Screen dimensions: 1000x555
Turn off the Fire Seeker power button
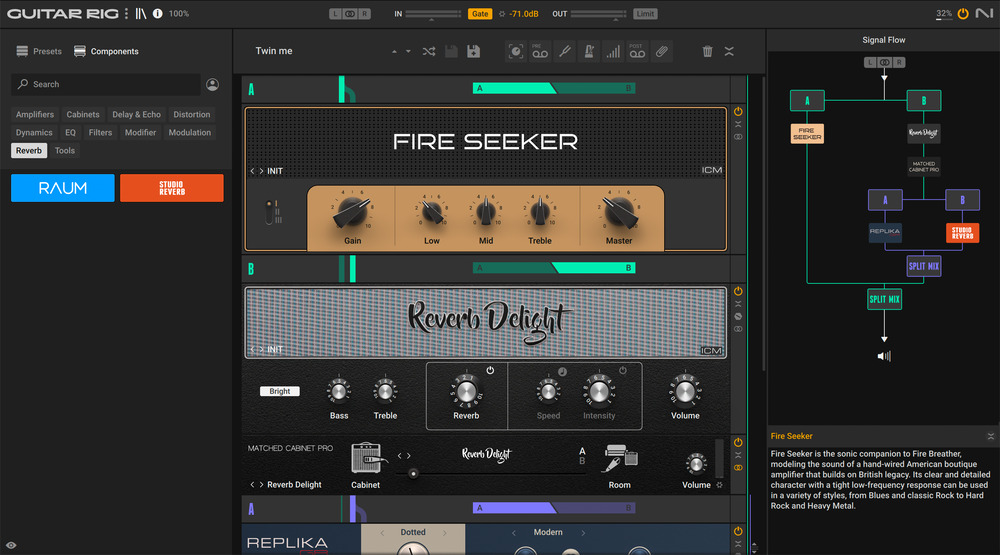[x=738, y=112]
